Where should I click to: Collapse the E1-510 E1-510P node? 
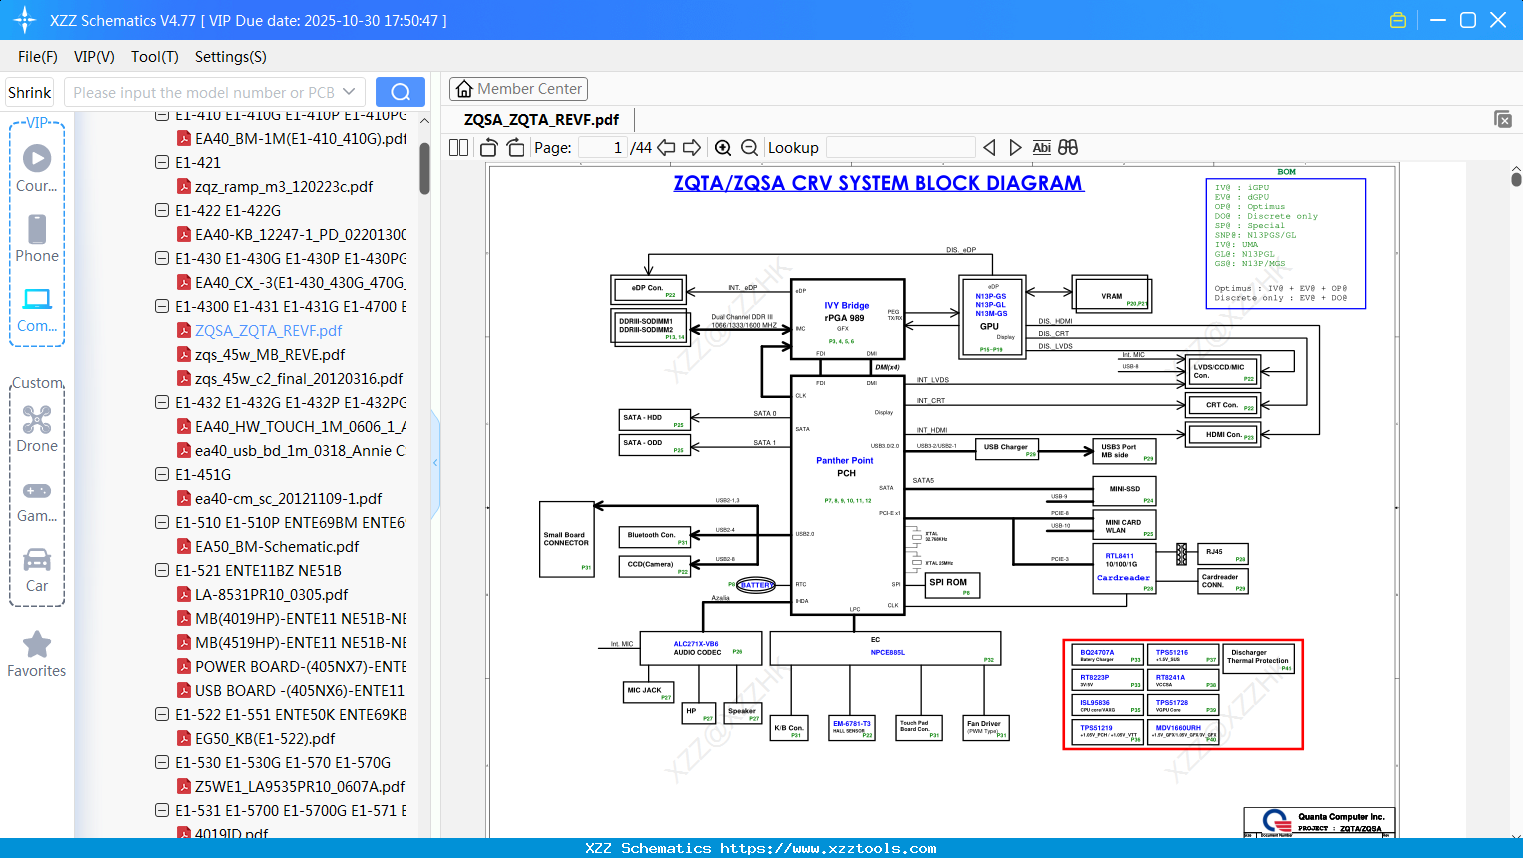(162, 522)
